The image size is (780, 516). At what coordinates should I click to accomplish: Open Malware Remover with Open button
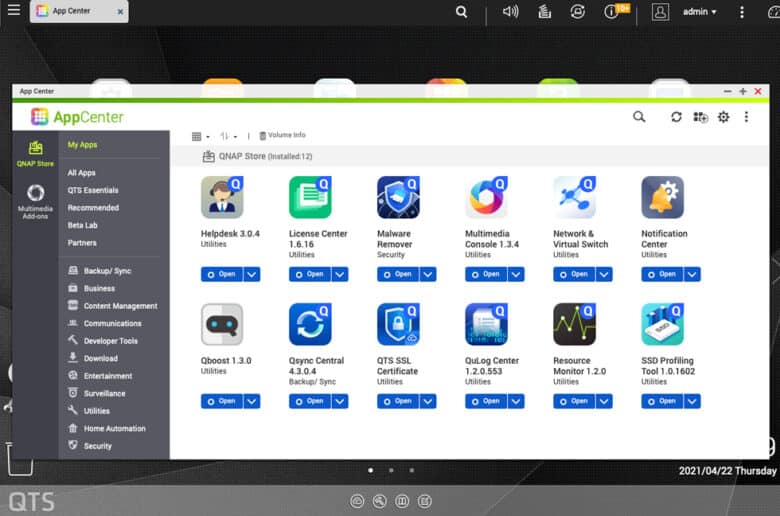[x=398, y=274]
